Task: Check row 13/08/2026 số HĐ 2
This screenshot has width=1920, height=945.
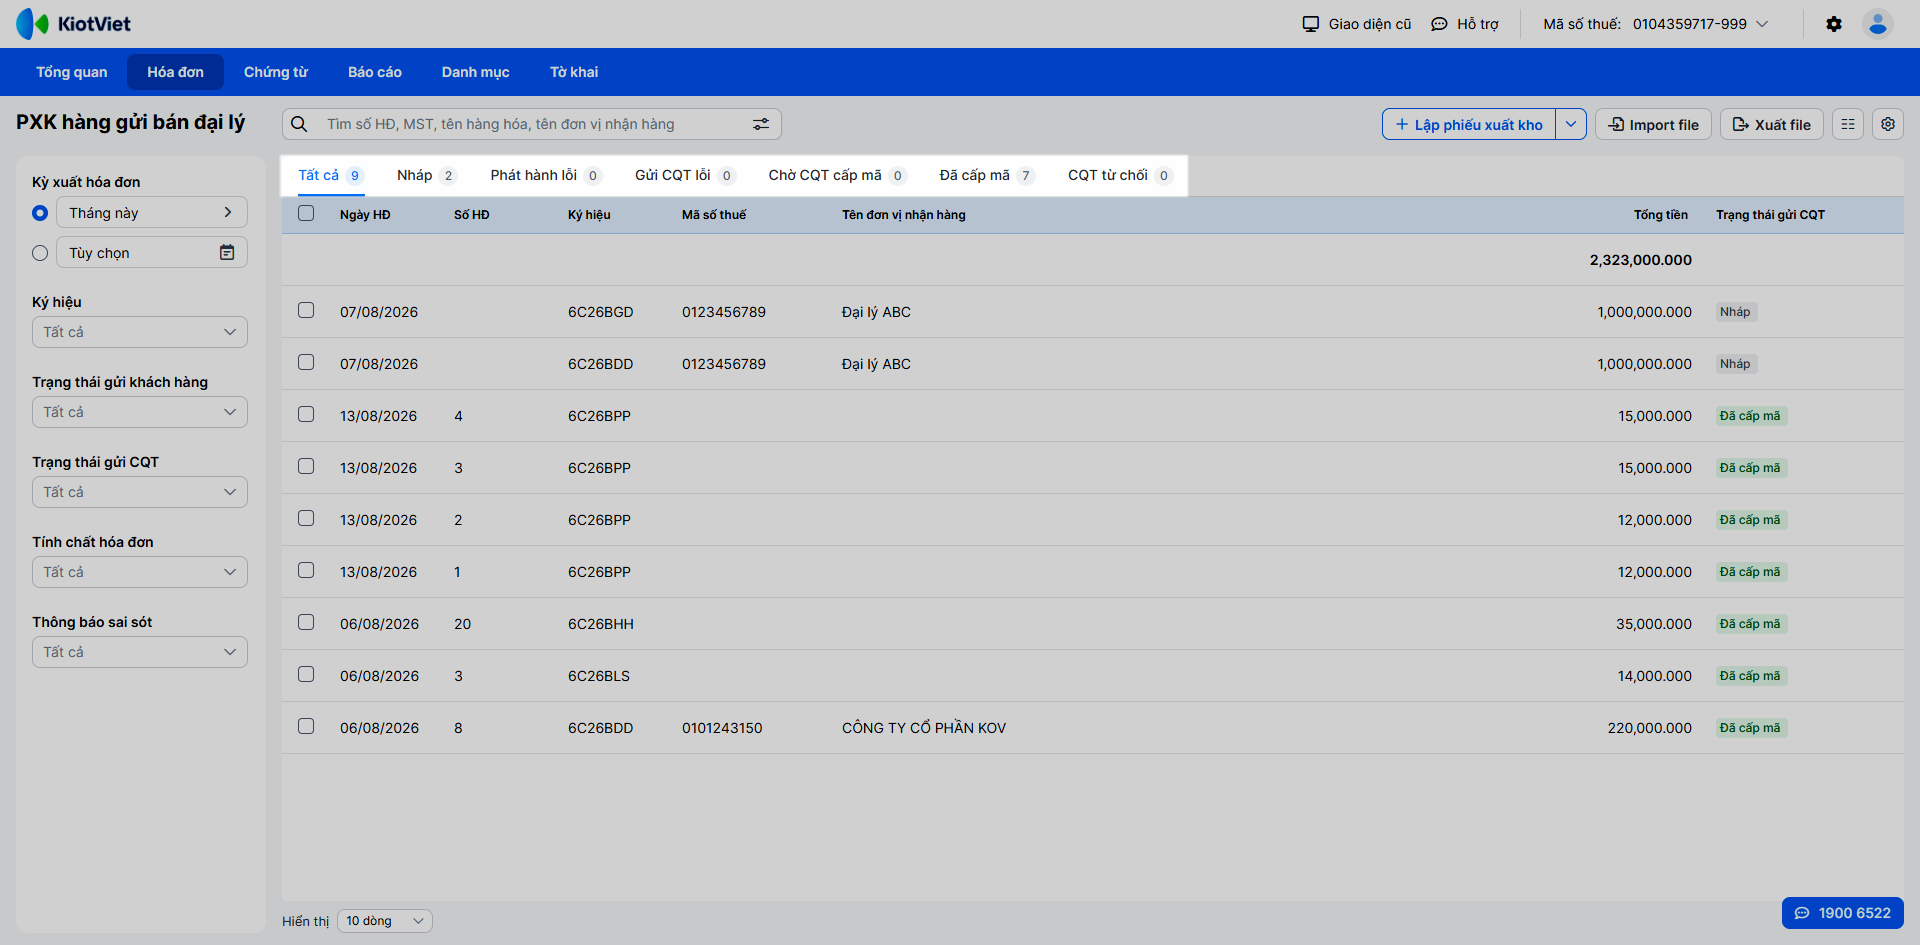Action: (306, 518)
